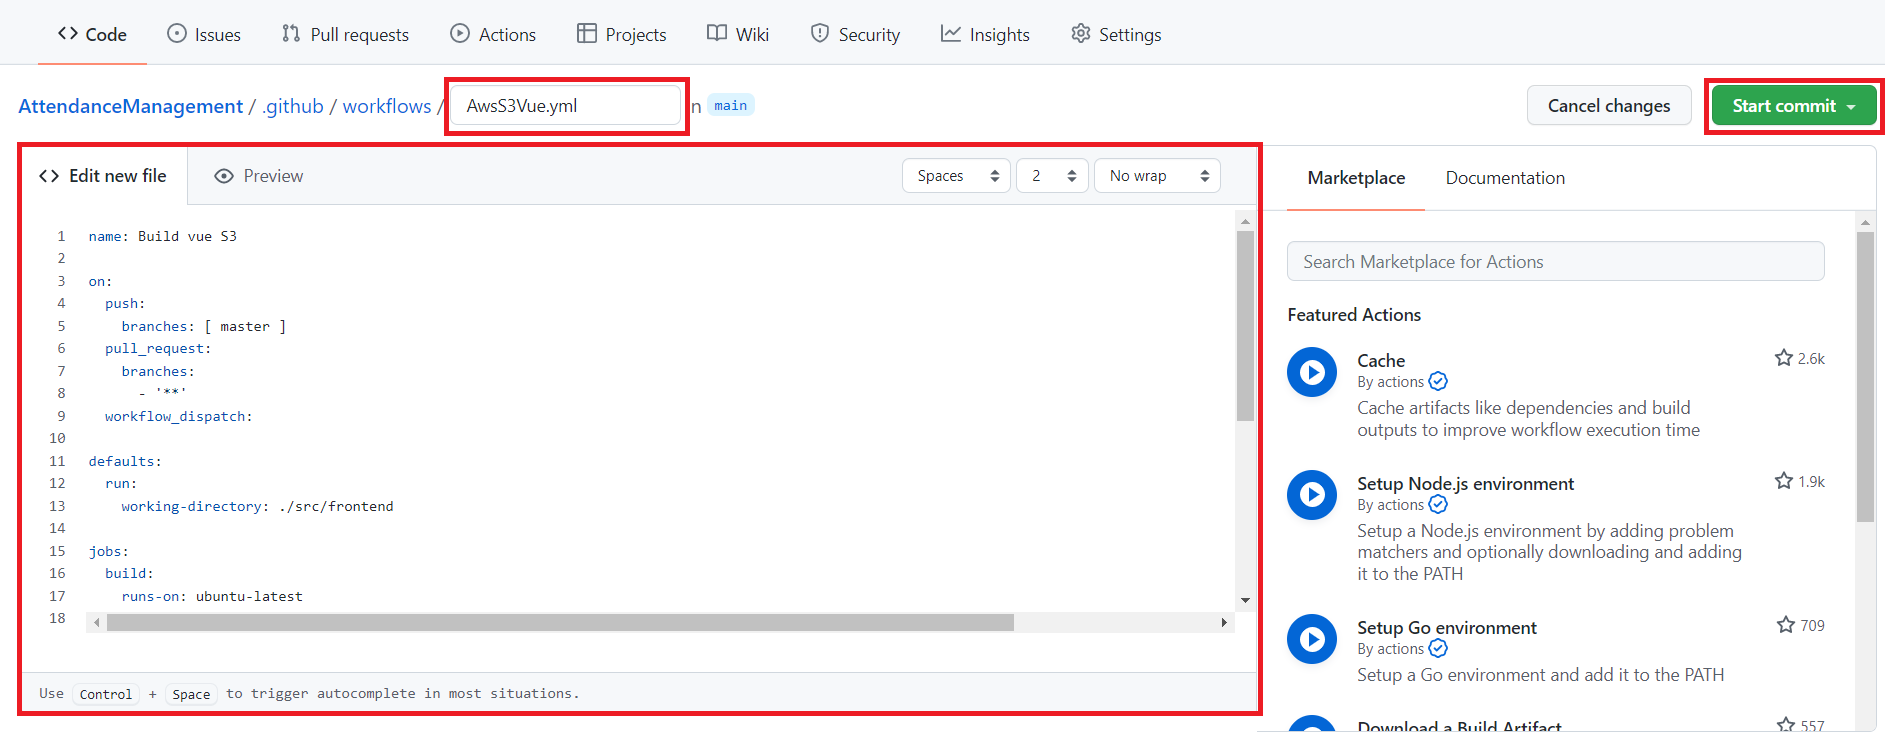This screenshot has width=1885, height=740.
Task: Click editor scrollbar down arrow
Action: click(x=1245, y=600)
